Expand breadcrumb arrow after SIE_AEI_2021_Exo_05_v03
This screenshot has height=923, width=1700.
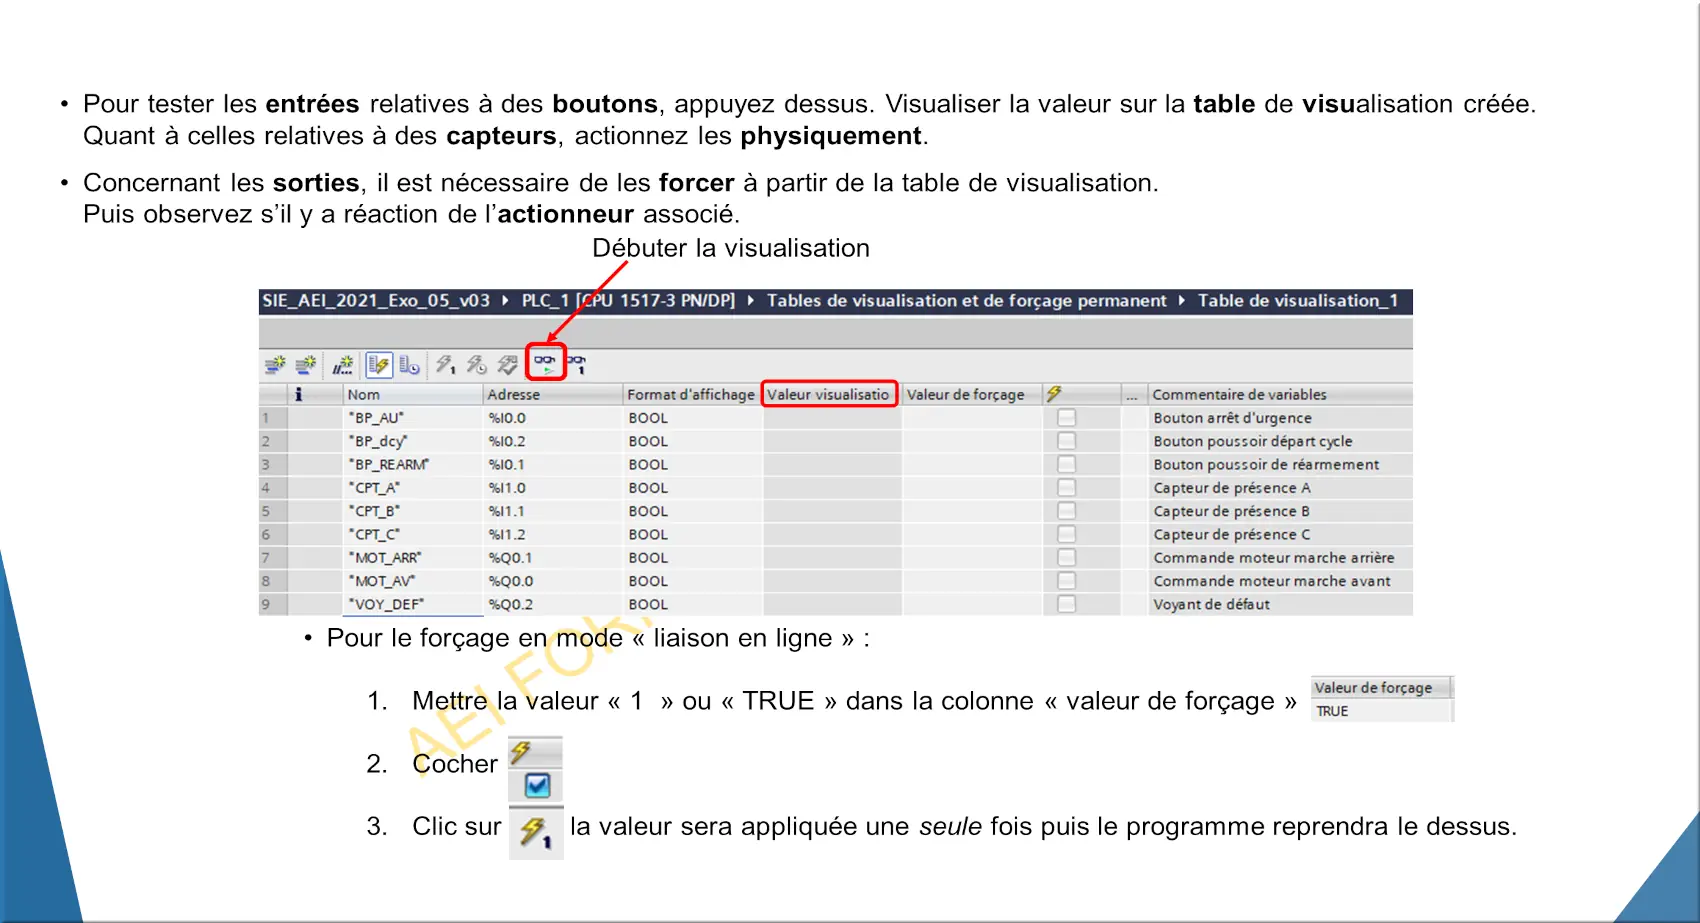(505, 301)
